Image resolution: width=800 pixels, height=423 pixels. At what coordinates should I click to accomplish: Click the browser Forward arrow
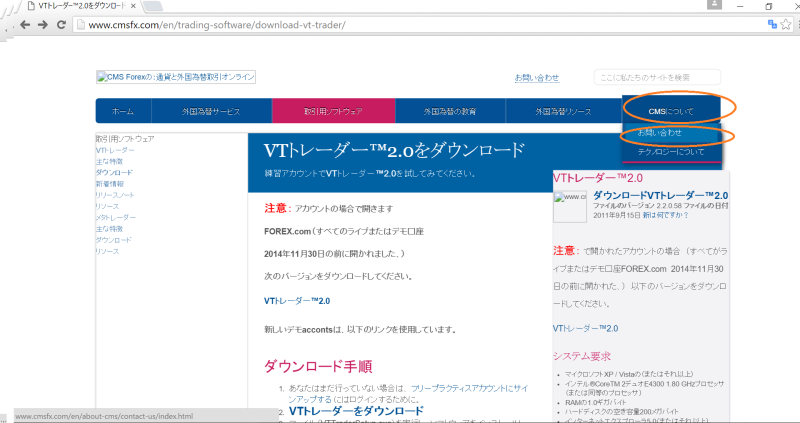43,24
